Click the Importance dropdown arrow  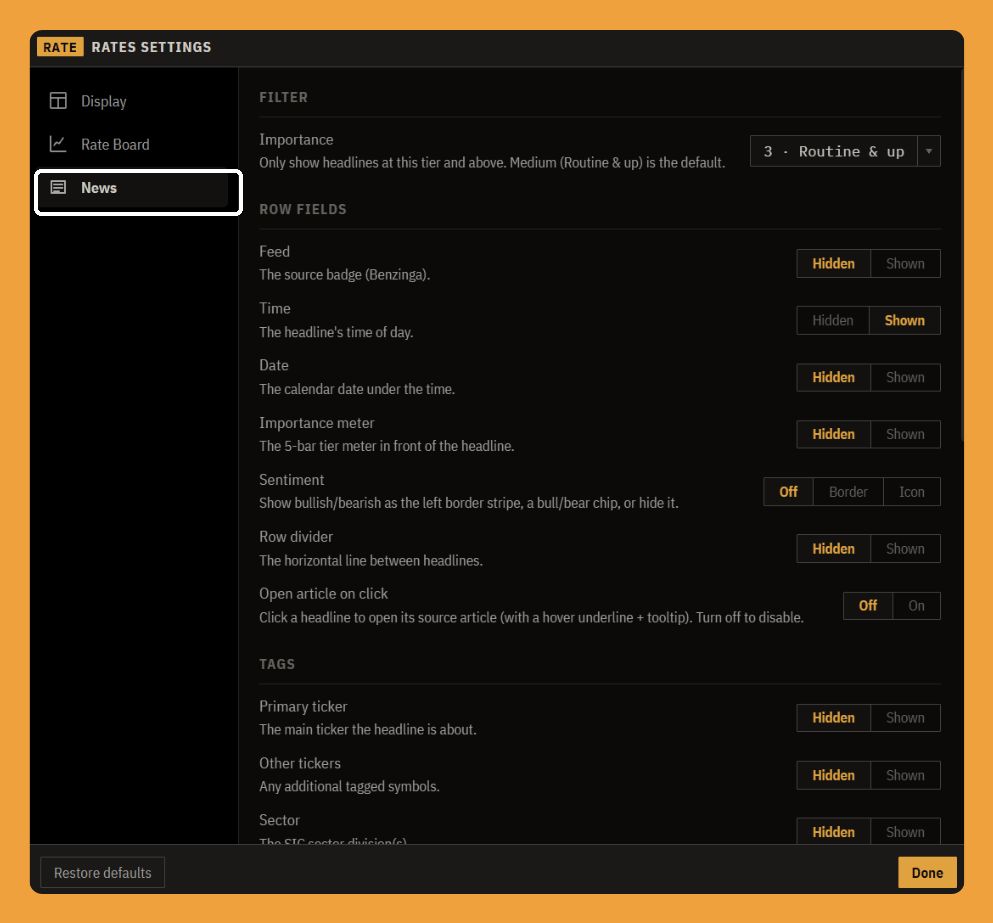929,151
